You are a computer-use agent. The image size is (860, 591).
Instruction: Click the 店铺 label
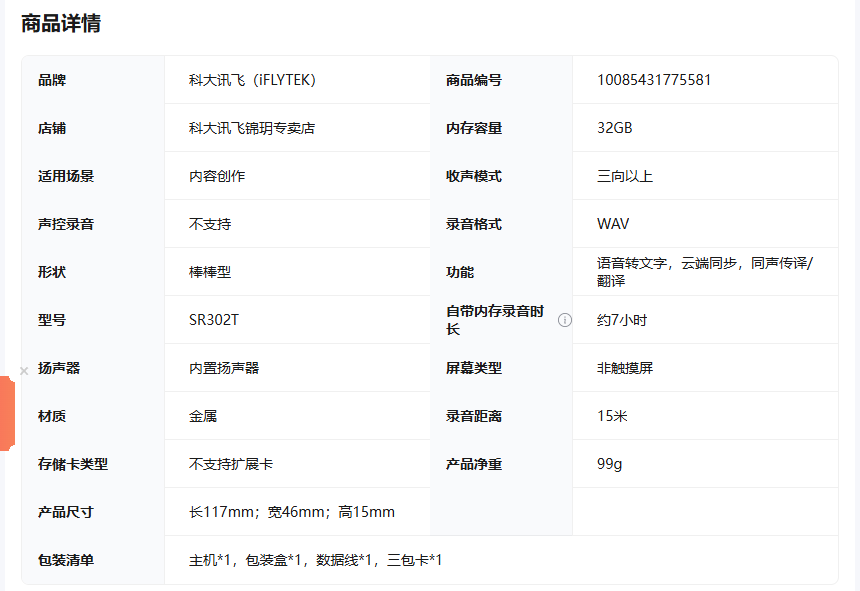(x=52, y=128)
